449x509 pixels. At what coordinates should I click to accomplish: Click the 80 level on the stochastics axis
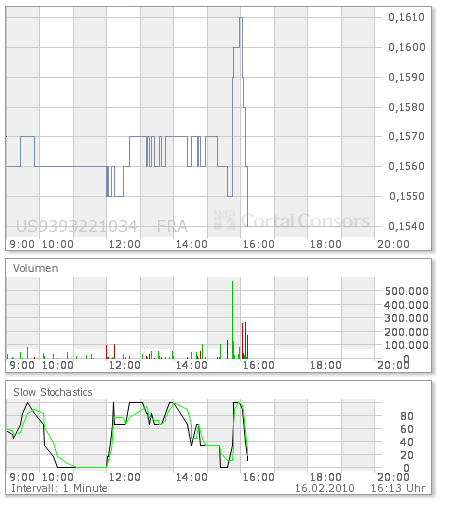click(x=407, y=416)
